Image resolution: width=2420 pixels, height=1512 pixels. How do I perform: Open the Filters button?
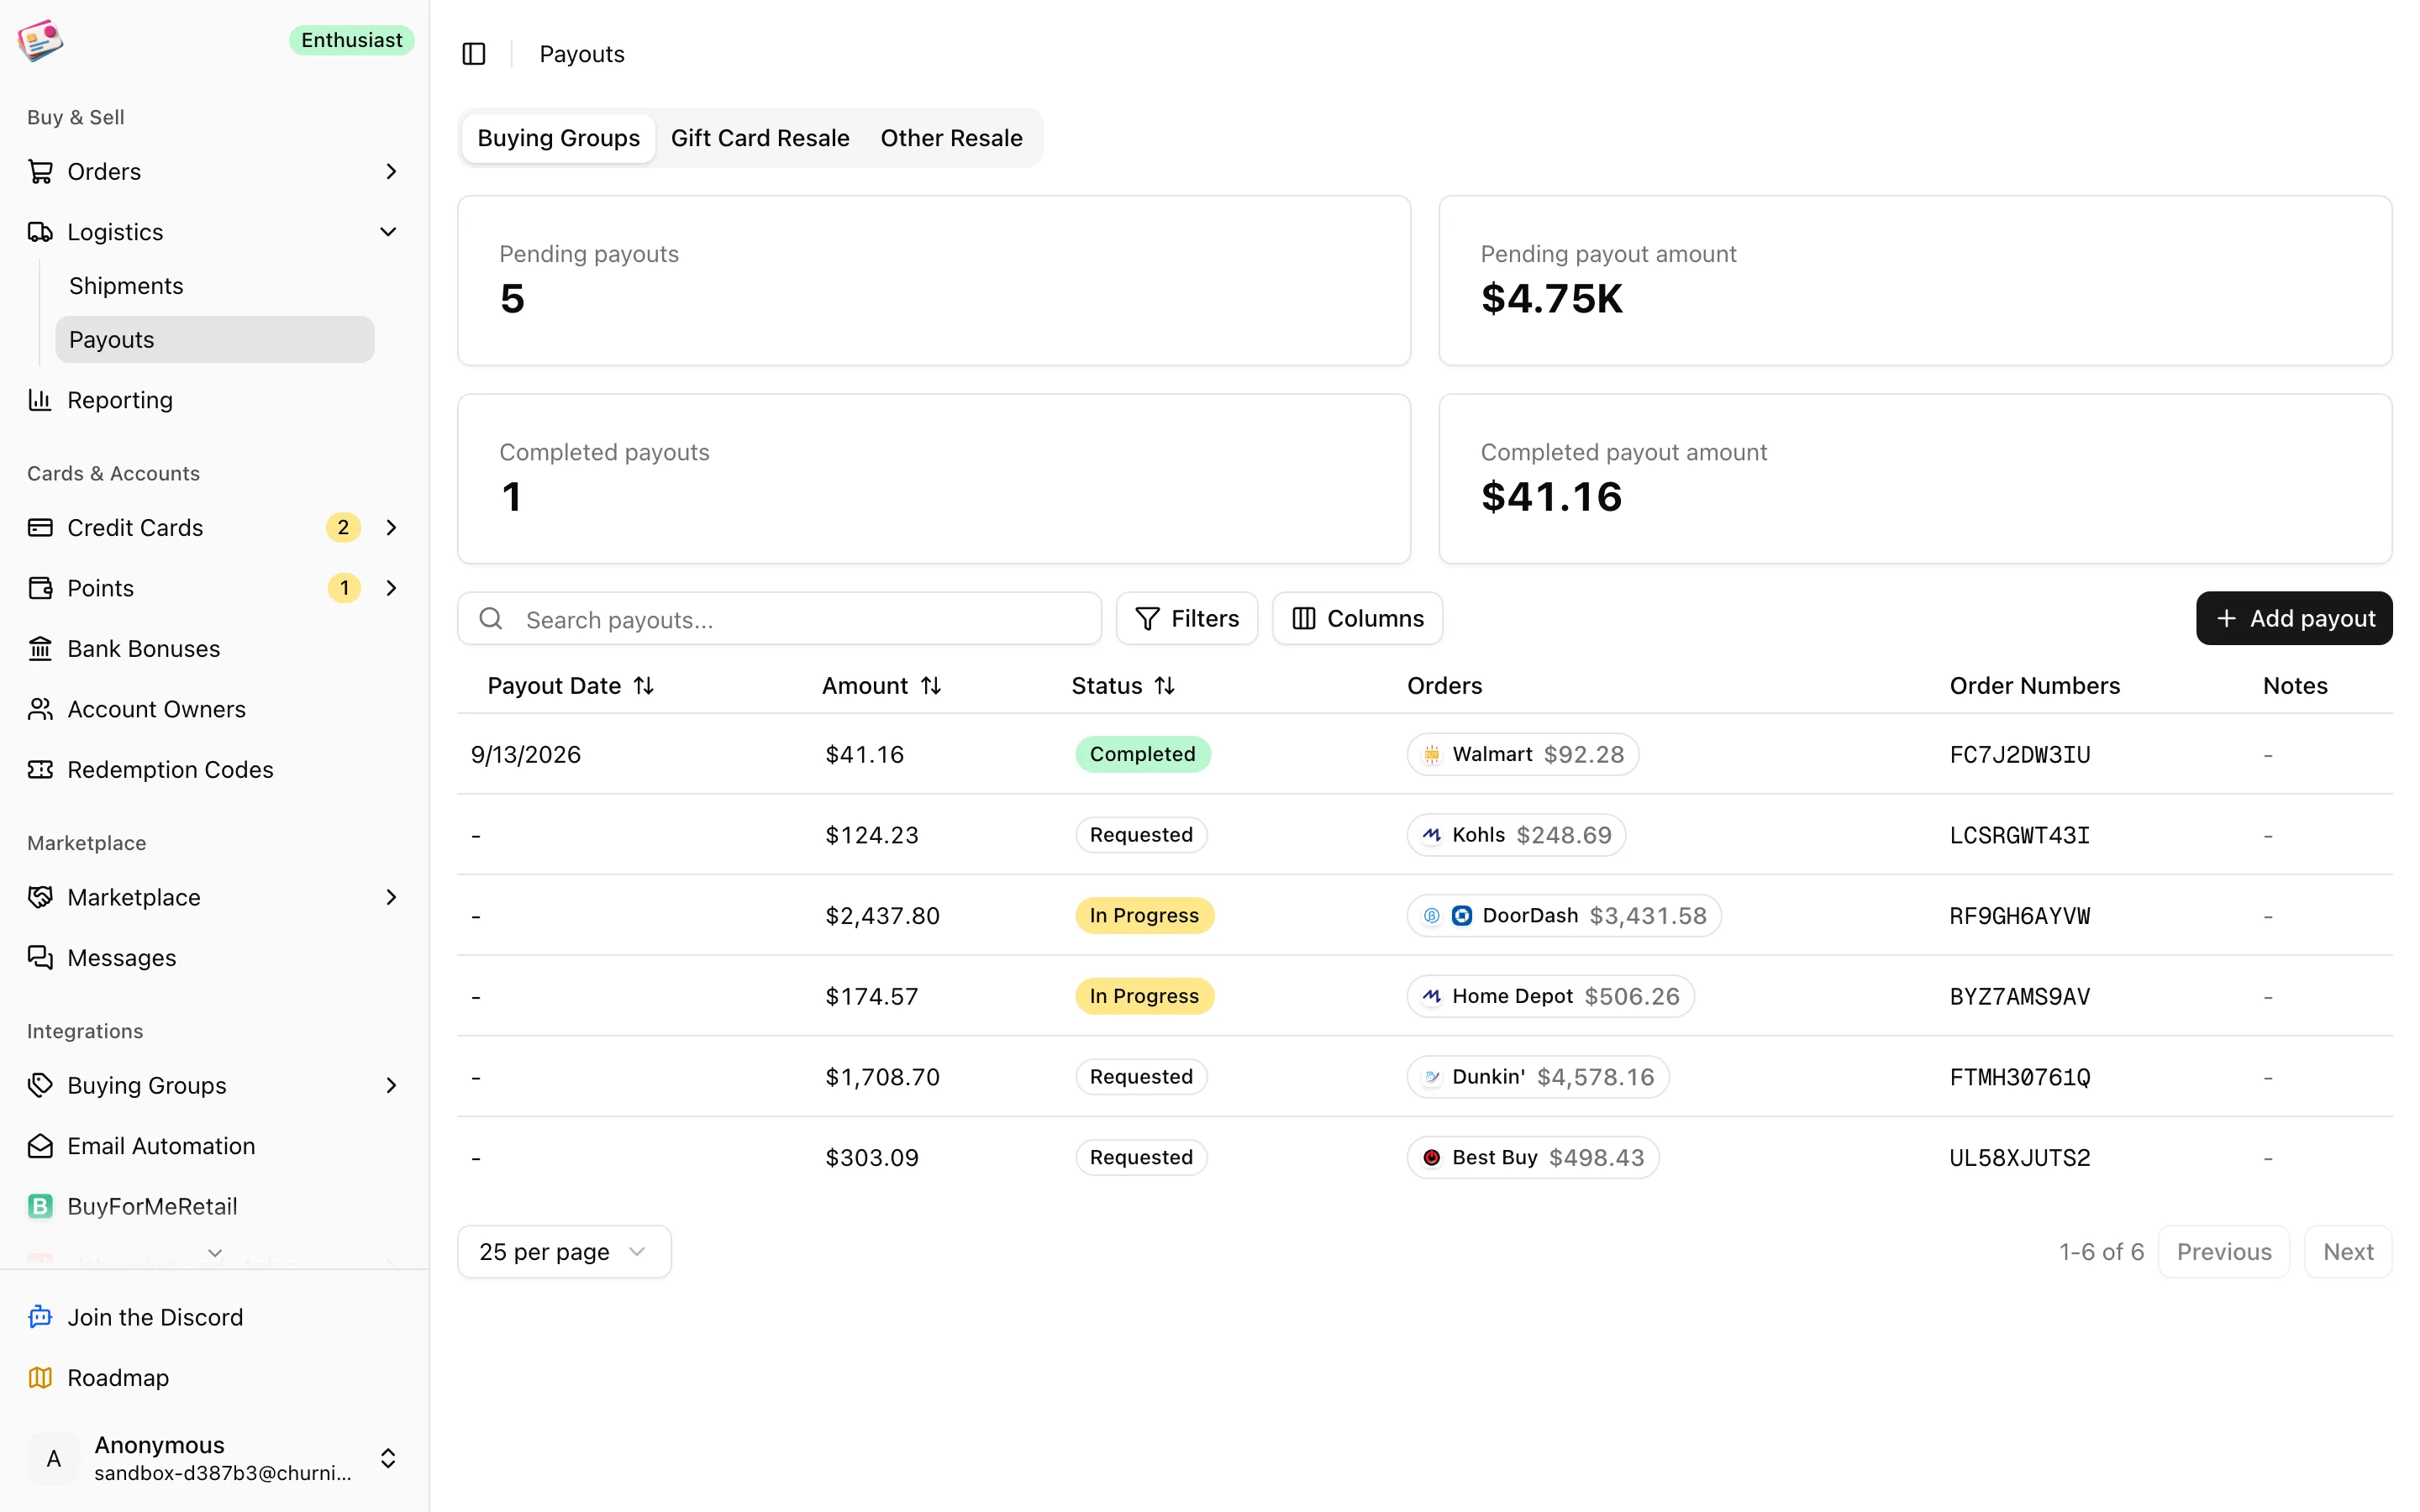[x=1187, y=619]
